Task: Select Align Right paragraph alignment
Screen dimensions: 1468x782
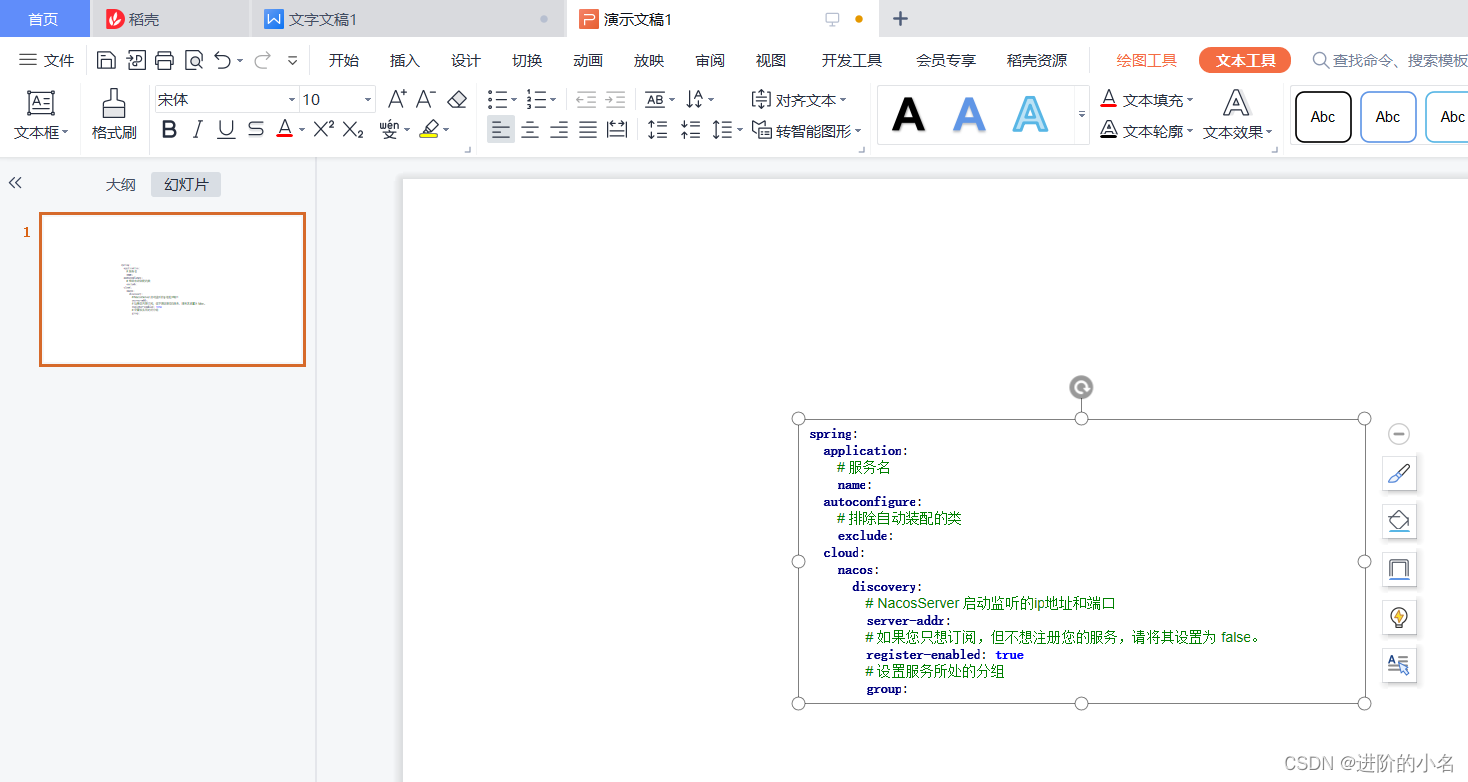Action: pos(559,129)
